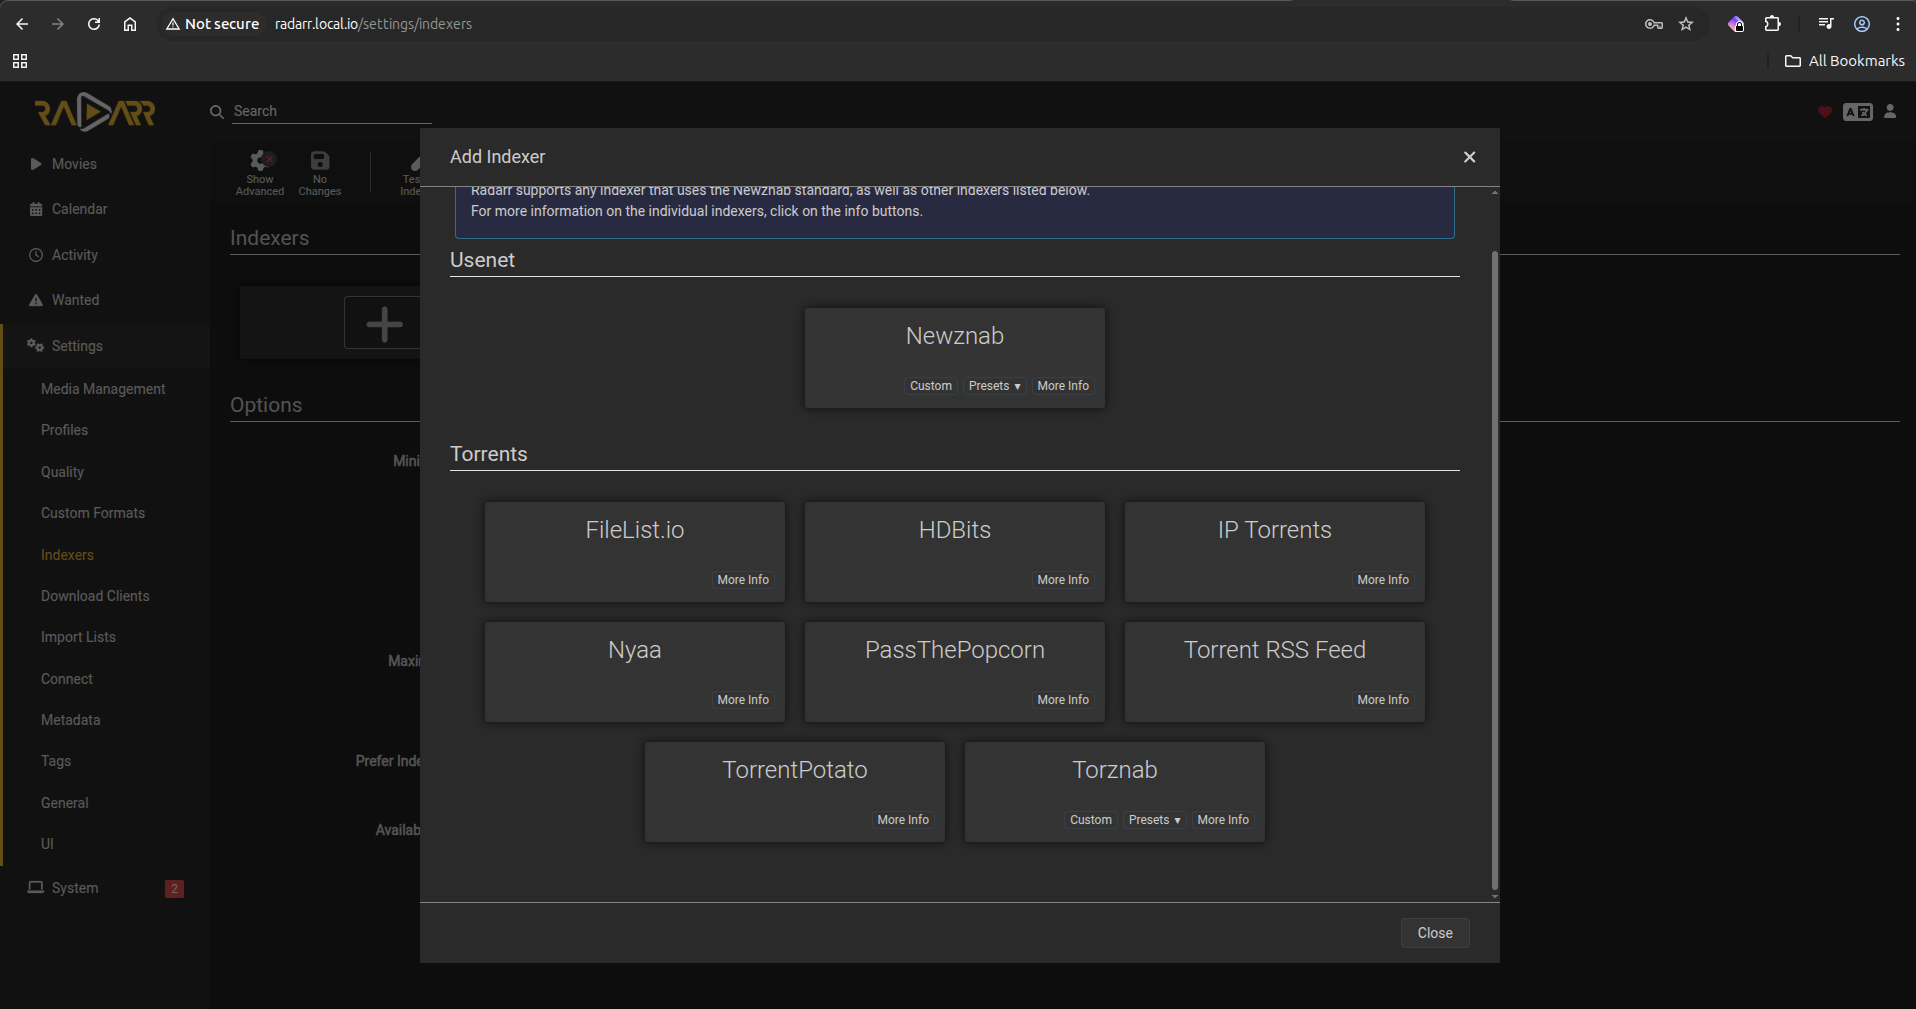The image size is (1916, 1009).
Task: Go to Media Management settings
Action: [x=103, y=389]
